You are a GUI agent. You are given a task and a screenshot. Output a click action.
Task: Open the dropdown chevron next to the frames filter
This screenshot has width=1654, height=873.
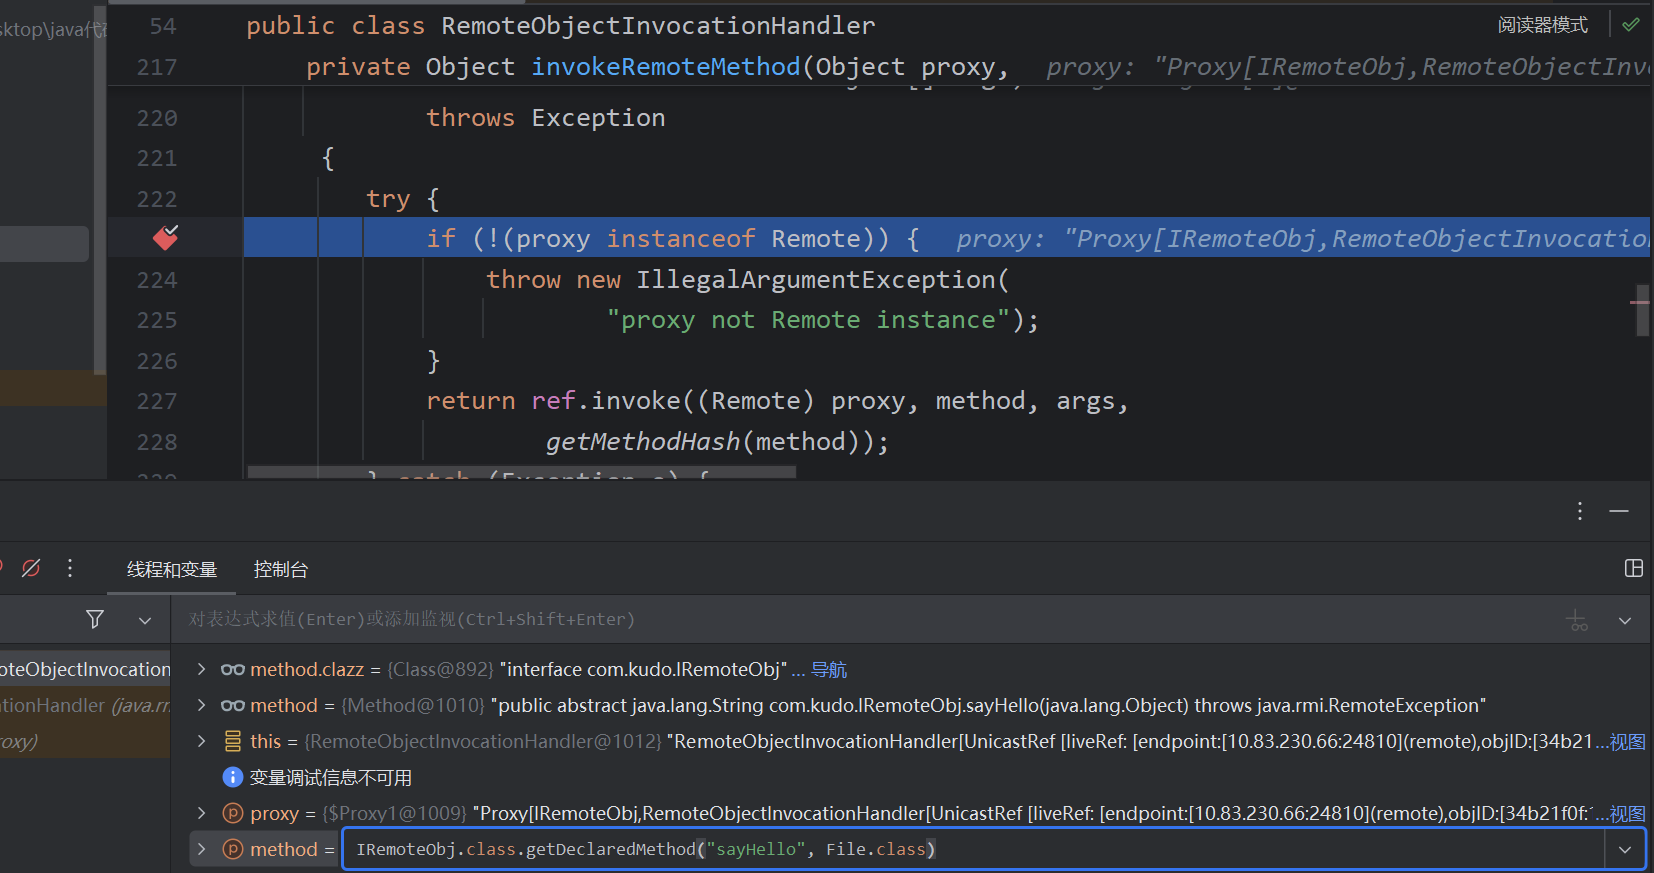(145, 621)
